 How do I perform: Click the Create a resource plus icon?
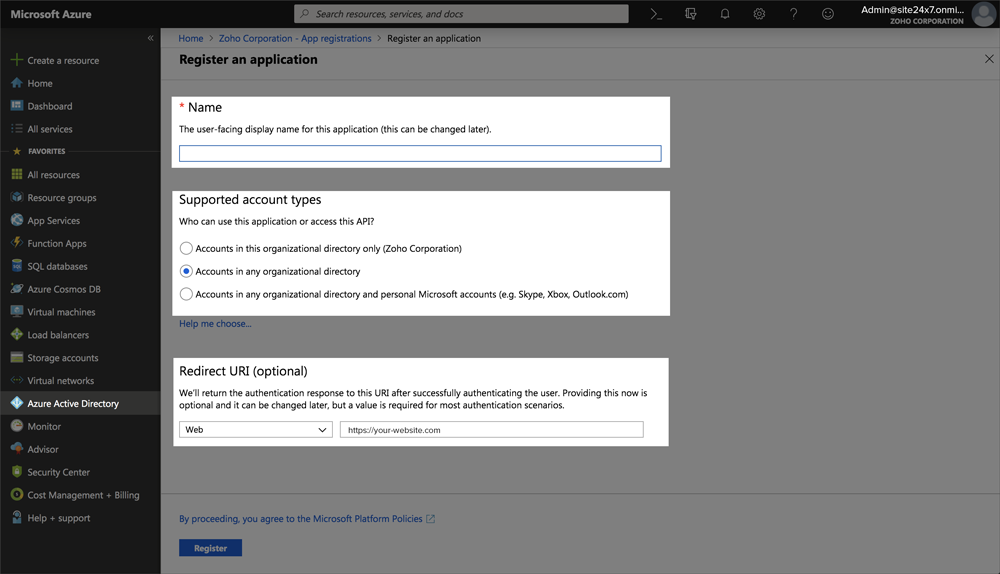click(x=17, y=60)
